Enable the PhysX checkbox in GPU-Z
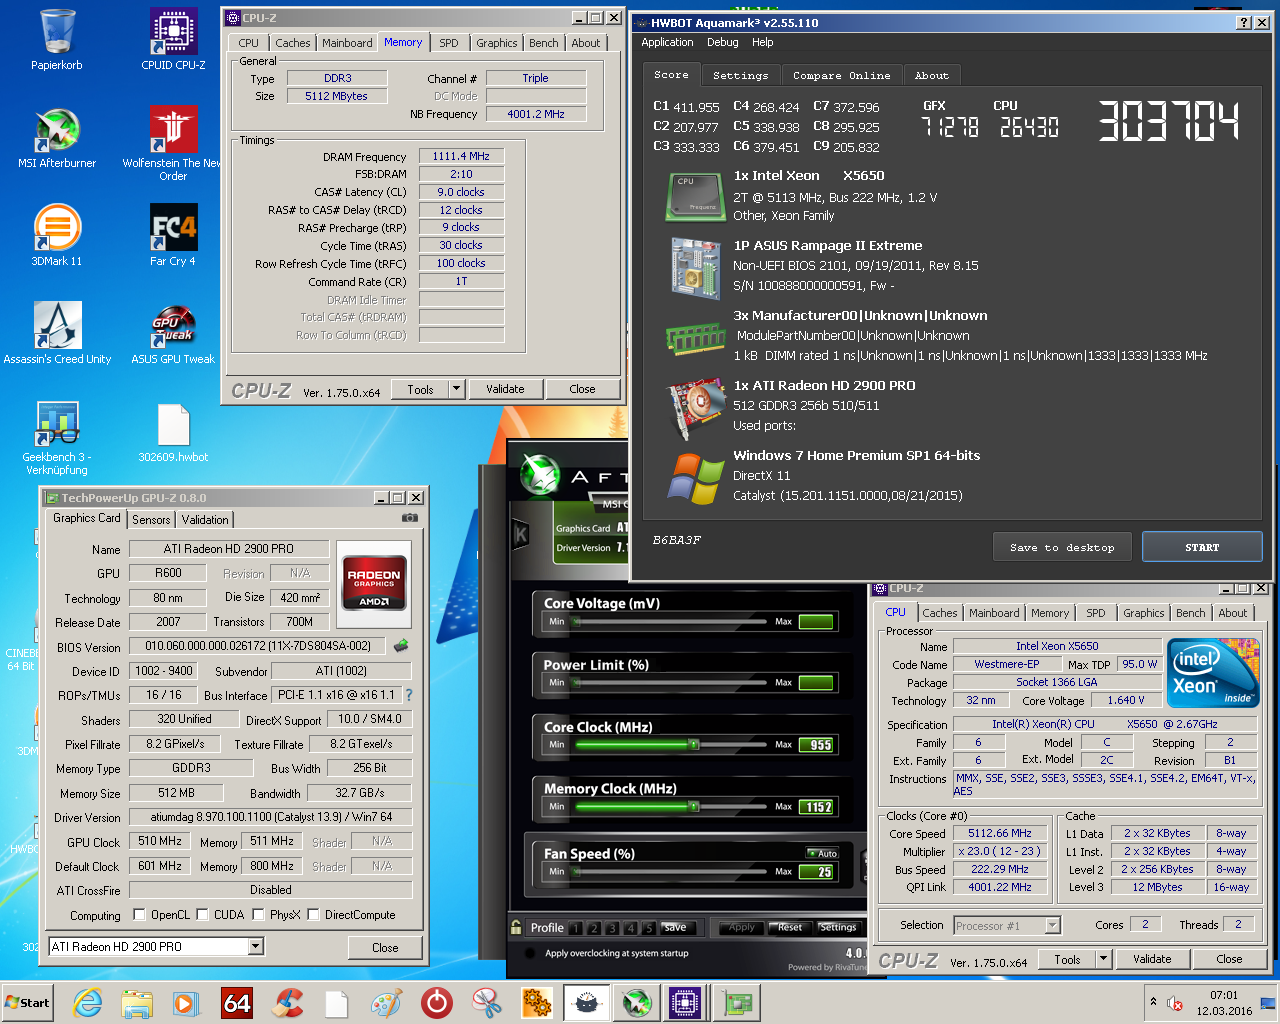This screenshot has width=1280, height=1024. (x=258, y=914)
